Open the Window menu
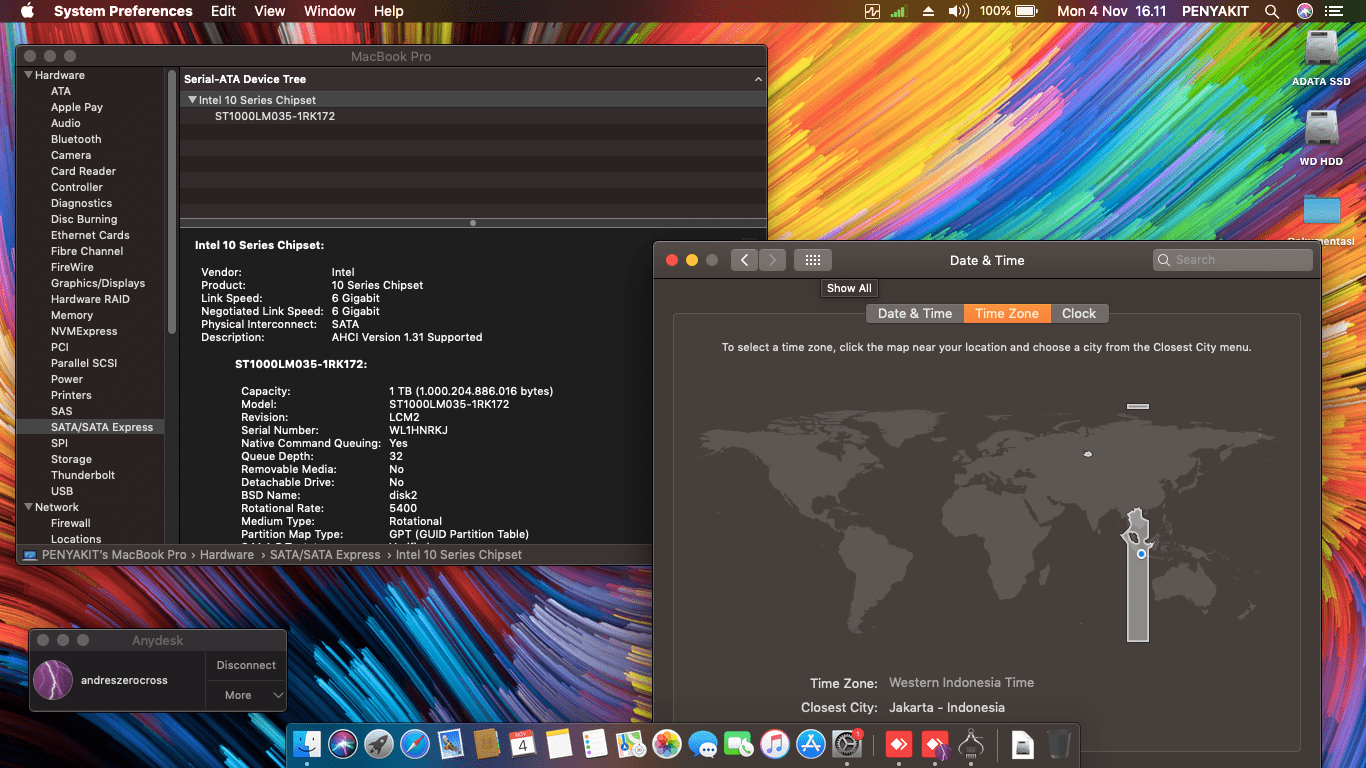The width and height of the screenshot is (1366, 768). 329,11
